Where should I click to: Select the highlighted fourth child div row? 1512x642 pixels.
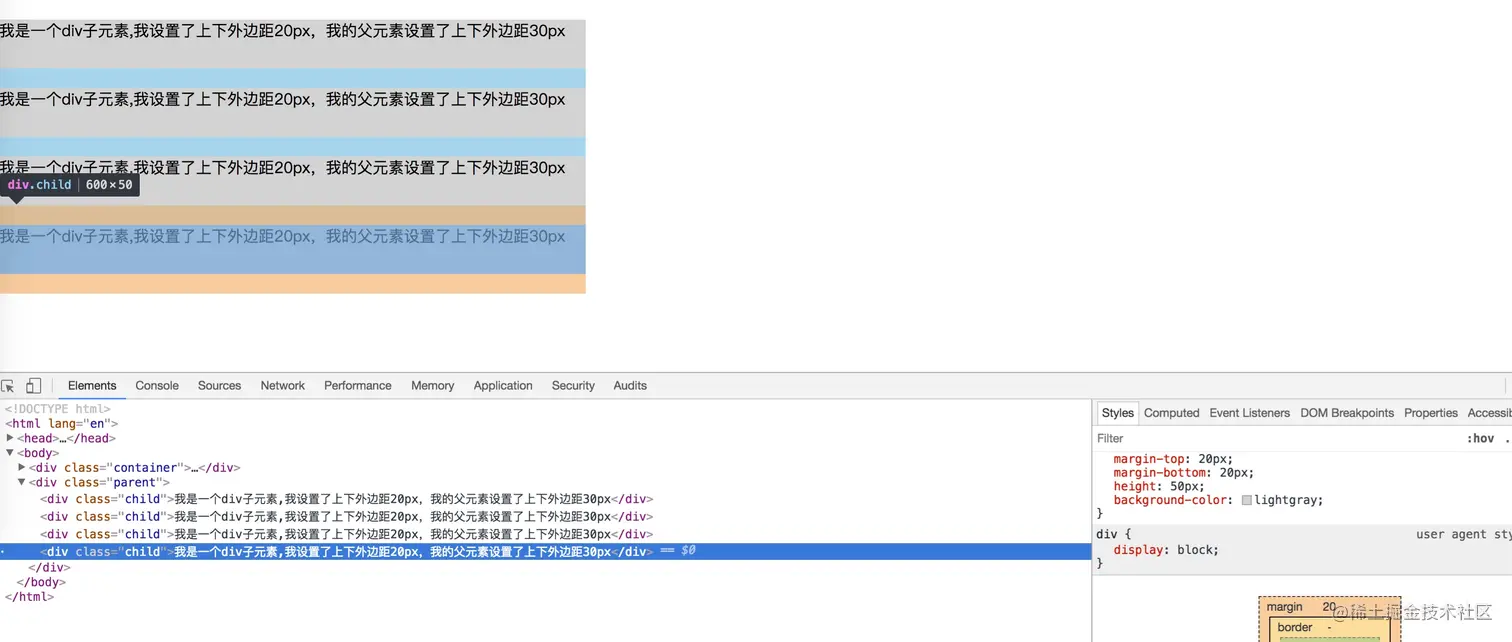[x=545, y=551]
